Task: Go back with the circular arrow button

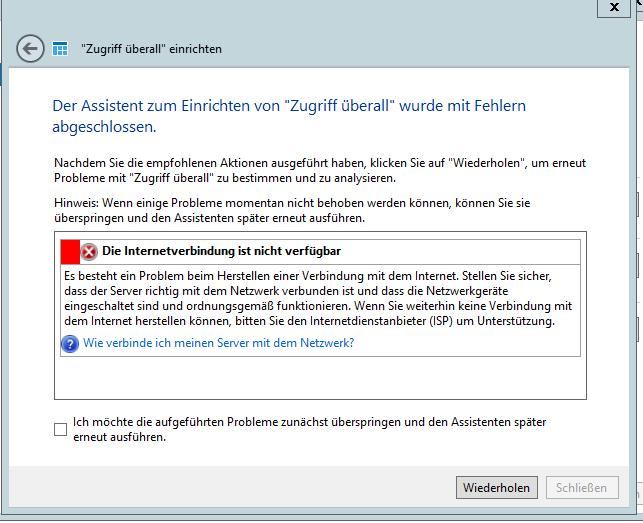Action: [30, 48]
